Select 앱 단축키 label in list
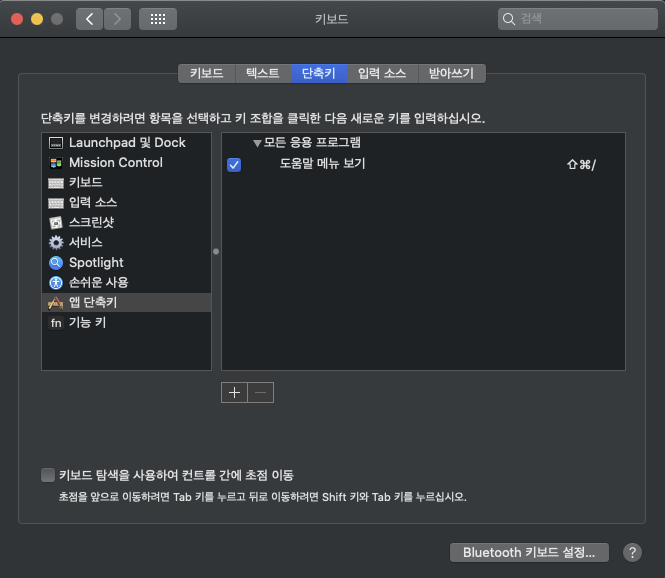Image resolution: width=665 pixels, height=578 pixels. [x=93, y=303]
